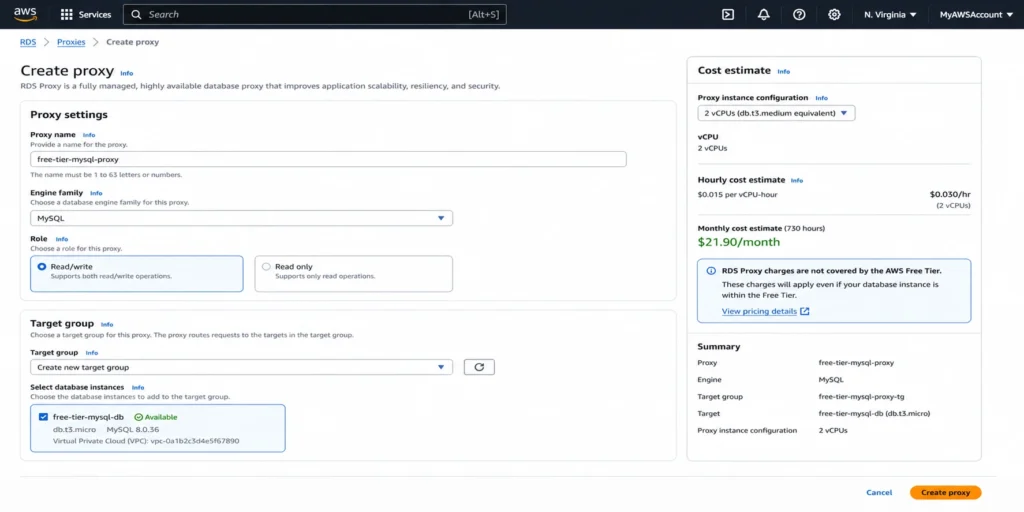
Task: Select the Read/write role option
Action: click(136, 273)
